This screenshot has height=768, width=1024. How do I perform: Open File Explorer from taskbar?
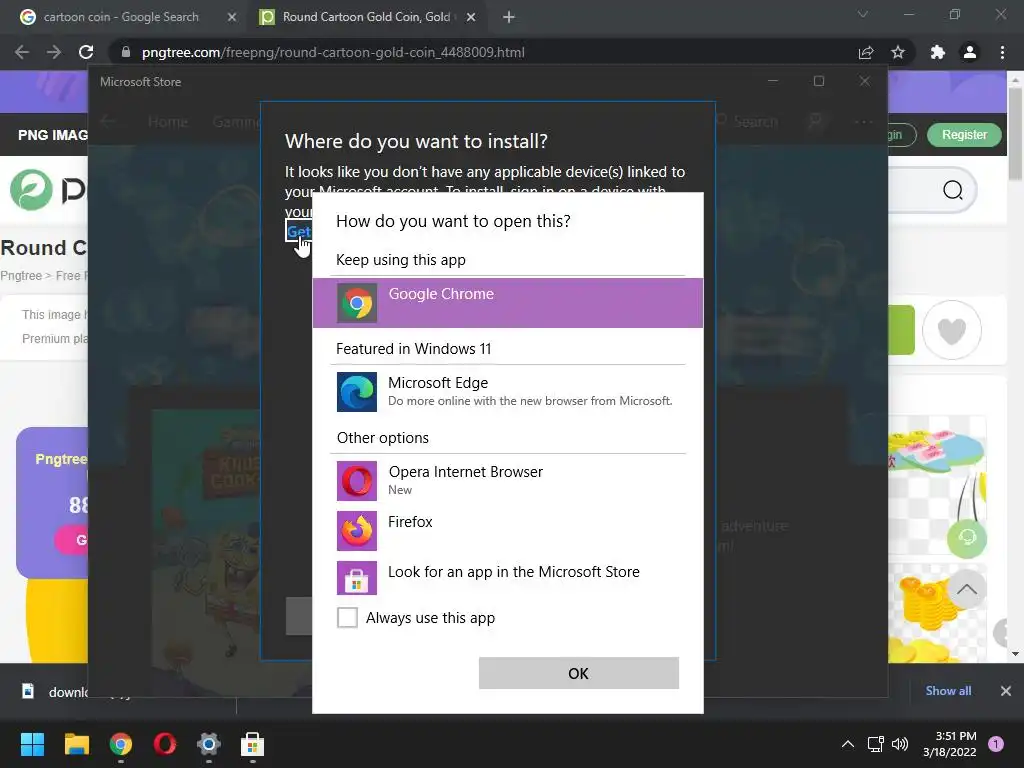[76, 744]
